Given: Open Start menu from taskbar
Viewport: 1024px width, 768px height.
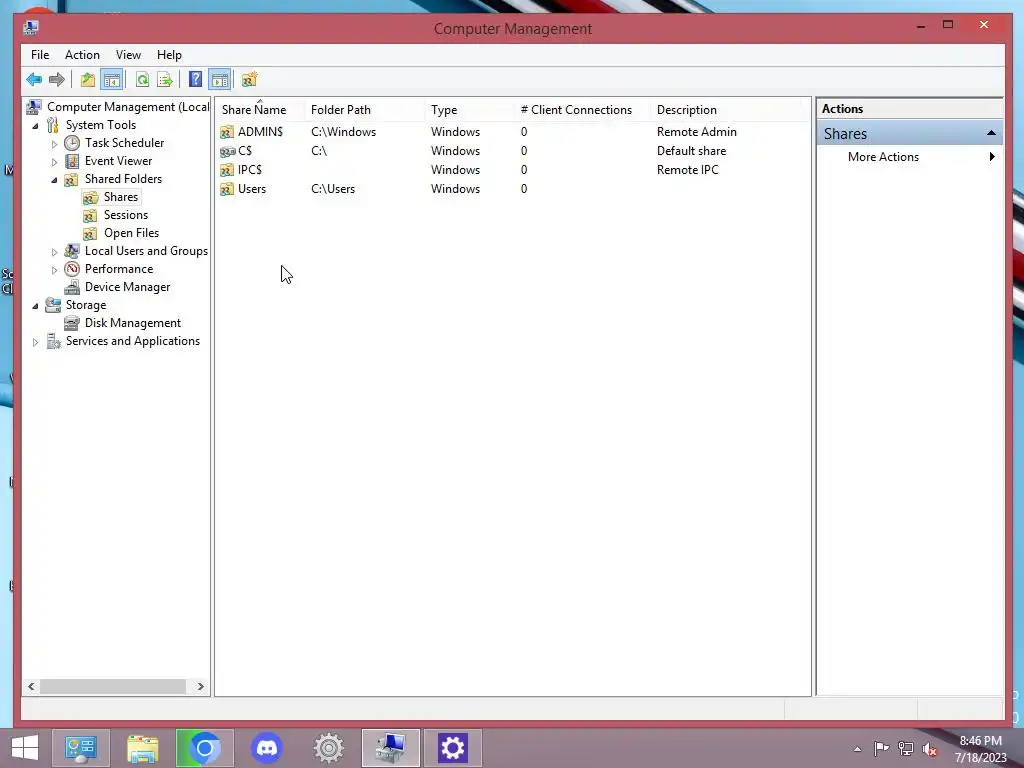Looking at the screenshot, I should pos(25,748).
